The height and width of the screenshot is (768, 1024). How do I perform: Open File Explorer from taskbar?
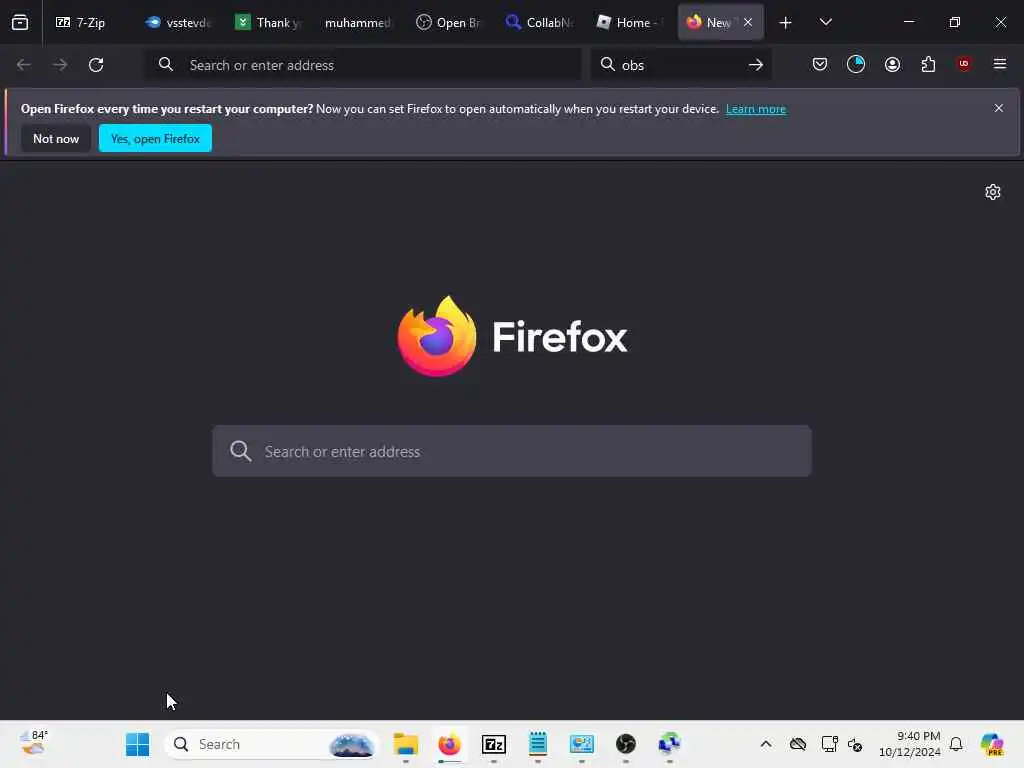[x=406, y=744]
